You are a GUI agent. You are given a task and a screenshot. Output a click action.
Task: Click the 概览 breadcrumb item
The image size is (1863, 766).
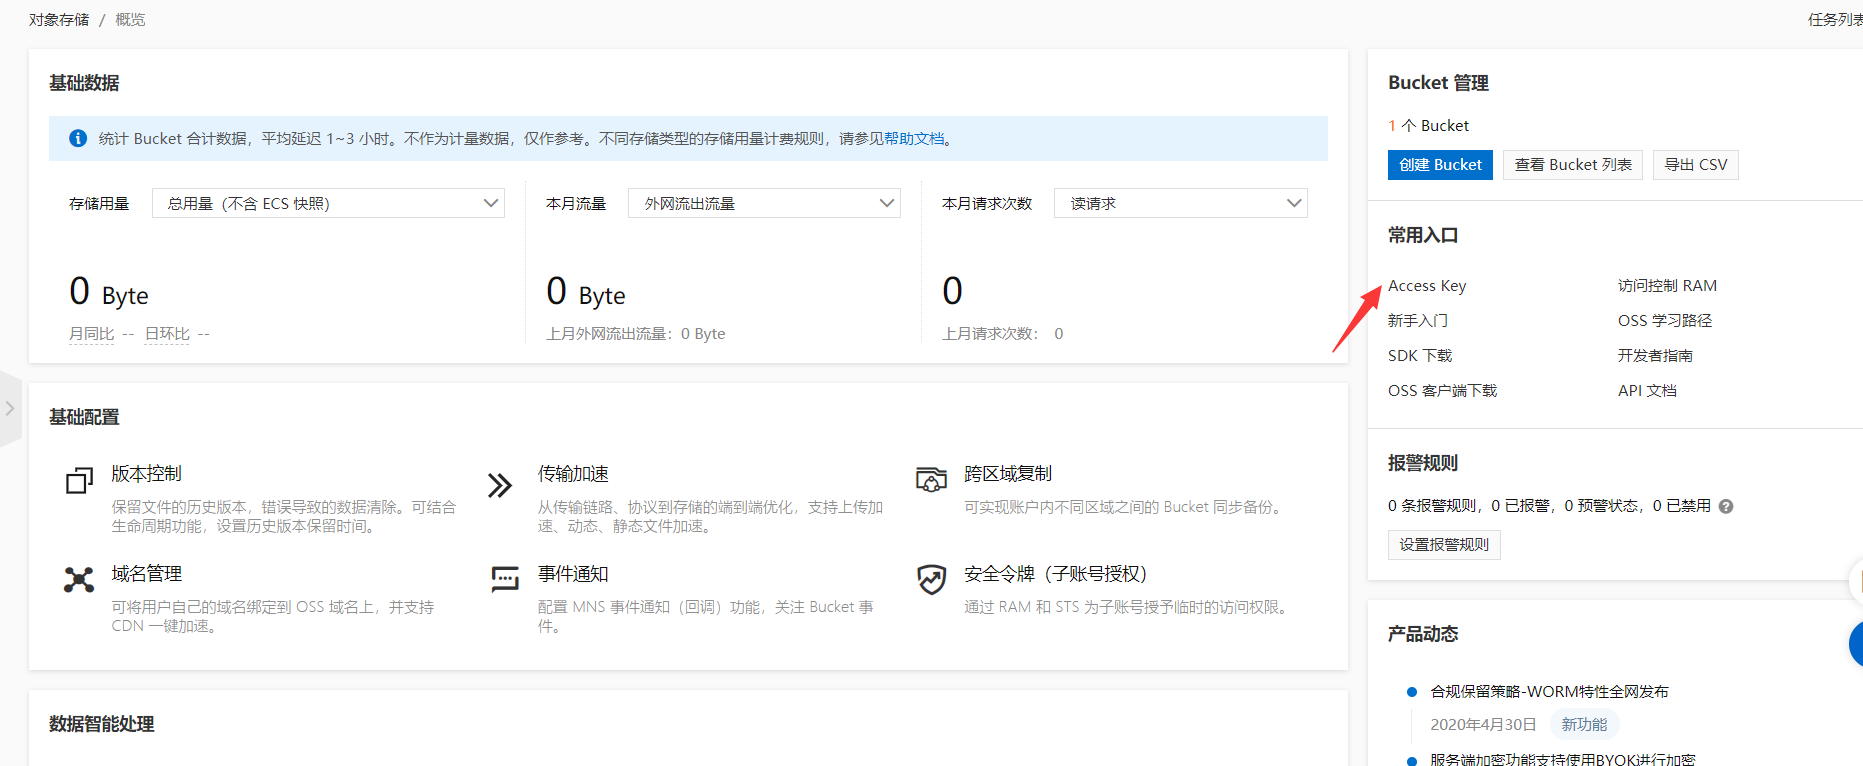pyautogui.click(x=130, y=20)
